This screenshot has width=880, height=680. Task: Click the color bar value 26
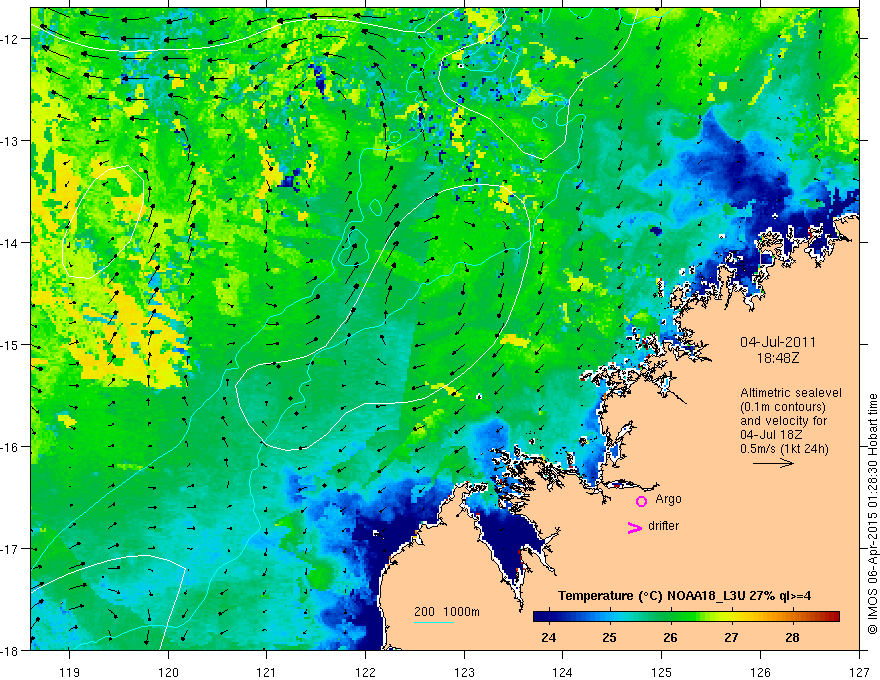click(x=670, y=637)
